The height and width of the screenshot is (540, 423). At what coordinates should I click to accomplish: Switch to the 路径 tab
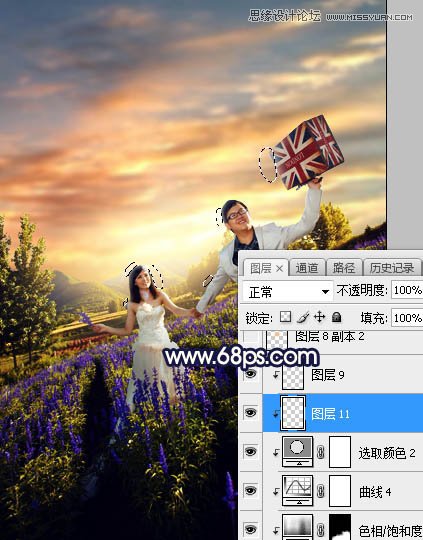[x=344, y=268]
